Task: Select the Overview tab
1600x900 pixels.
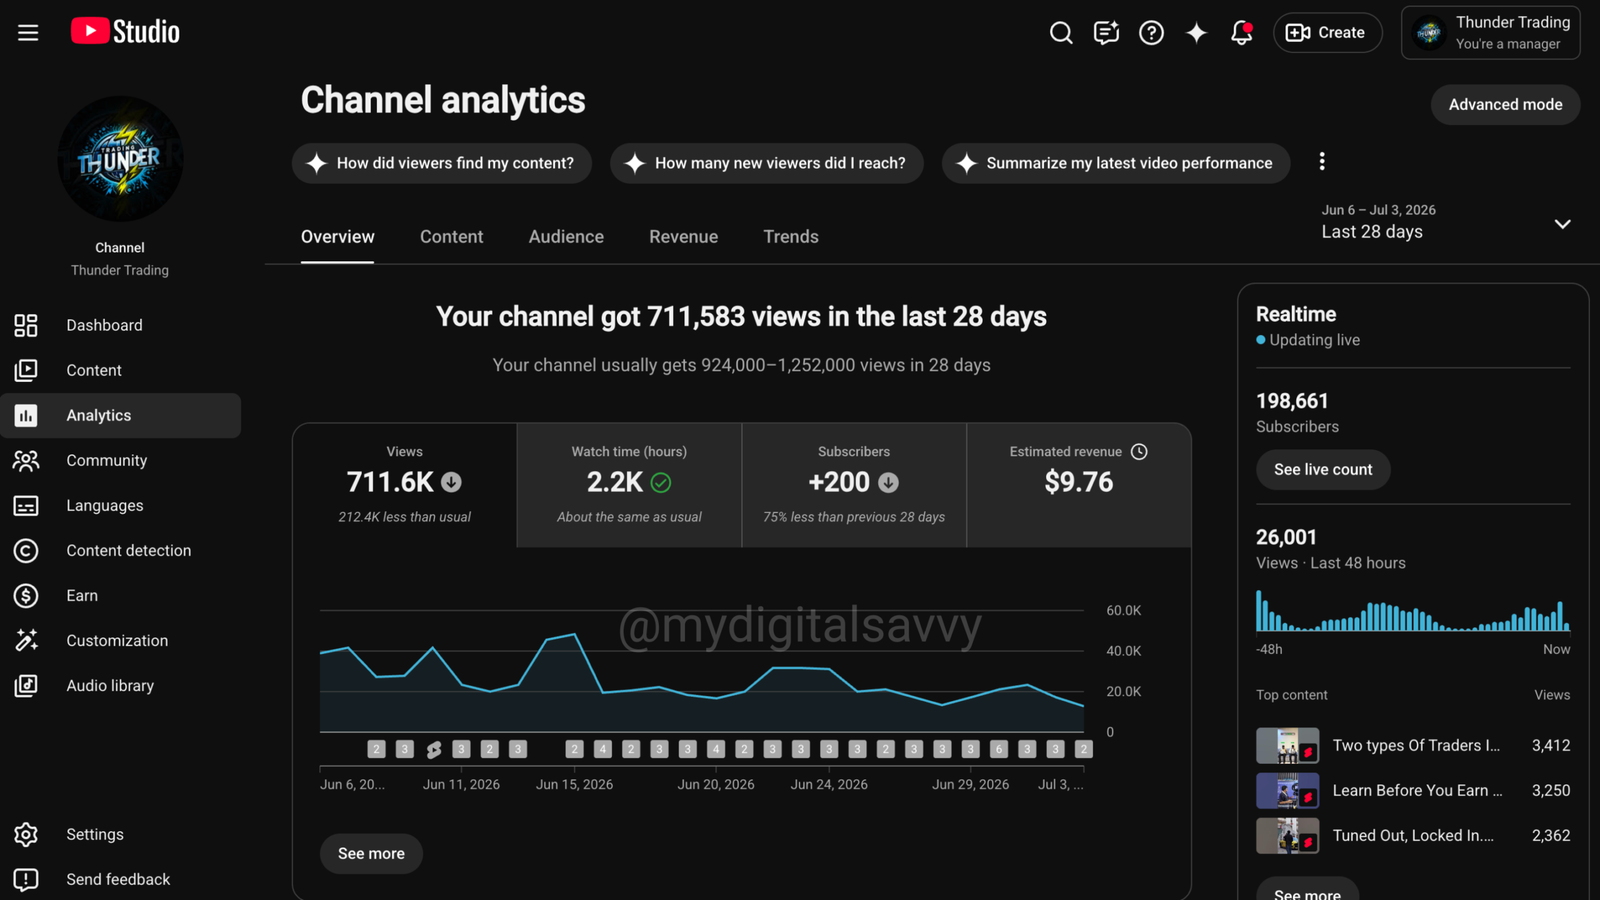Action: (x=338, y=237)
